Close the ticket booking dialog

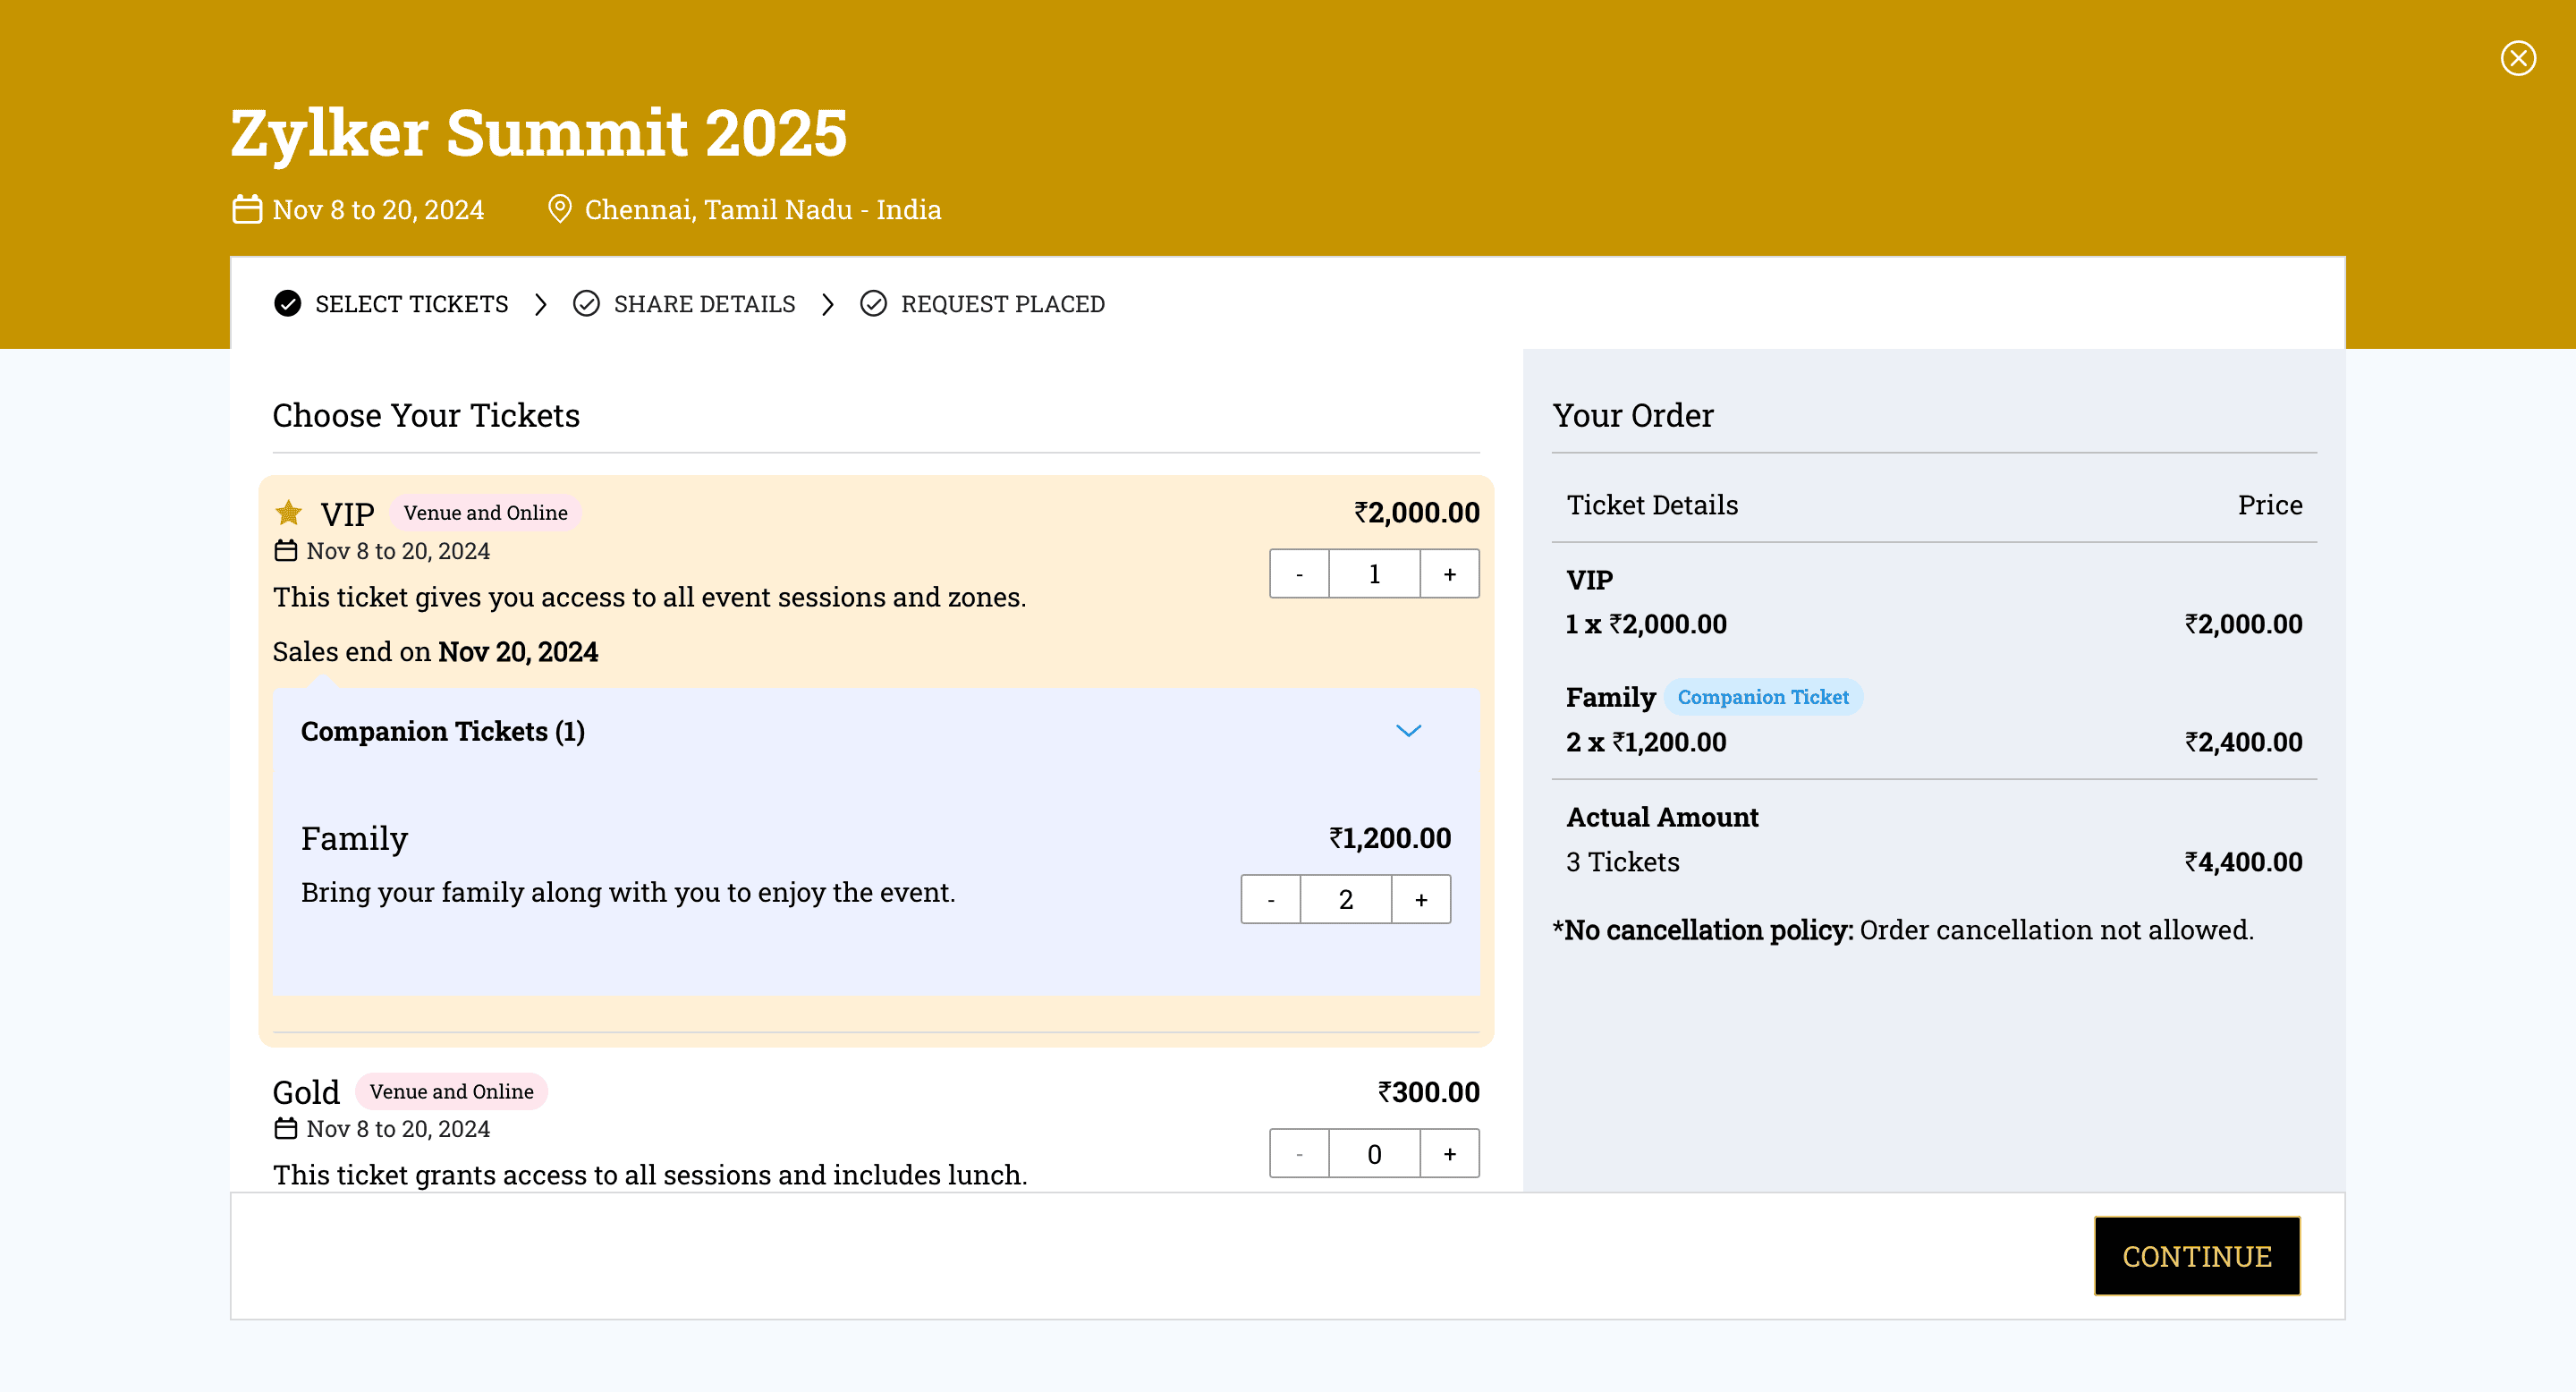[x=2517, y=58]
